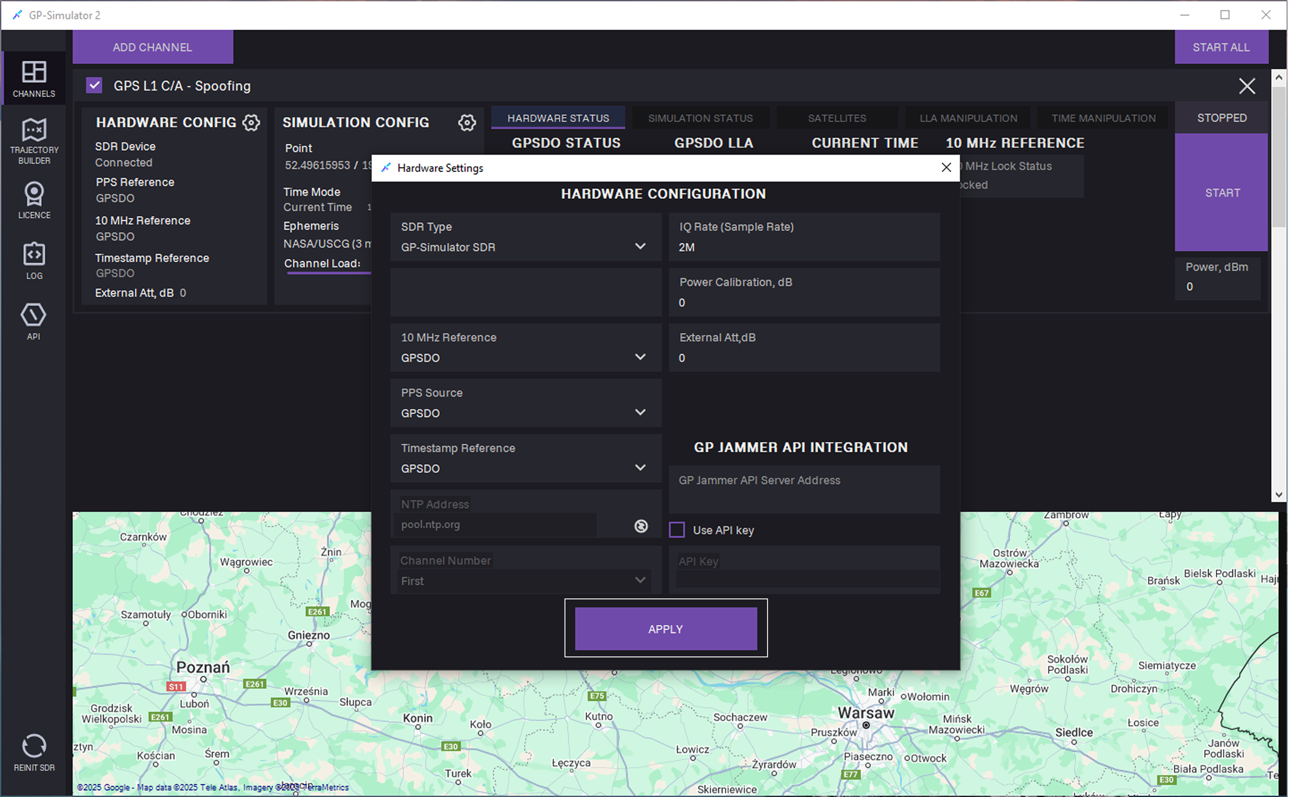Maximize the GP-Simulator 2 window
This screenshot has height=797, width=1295.
(x=1225, y=15)
